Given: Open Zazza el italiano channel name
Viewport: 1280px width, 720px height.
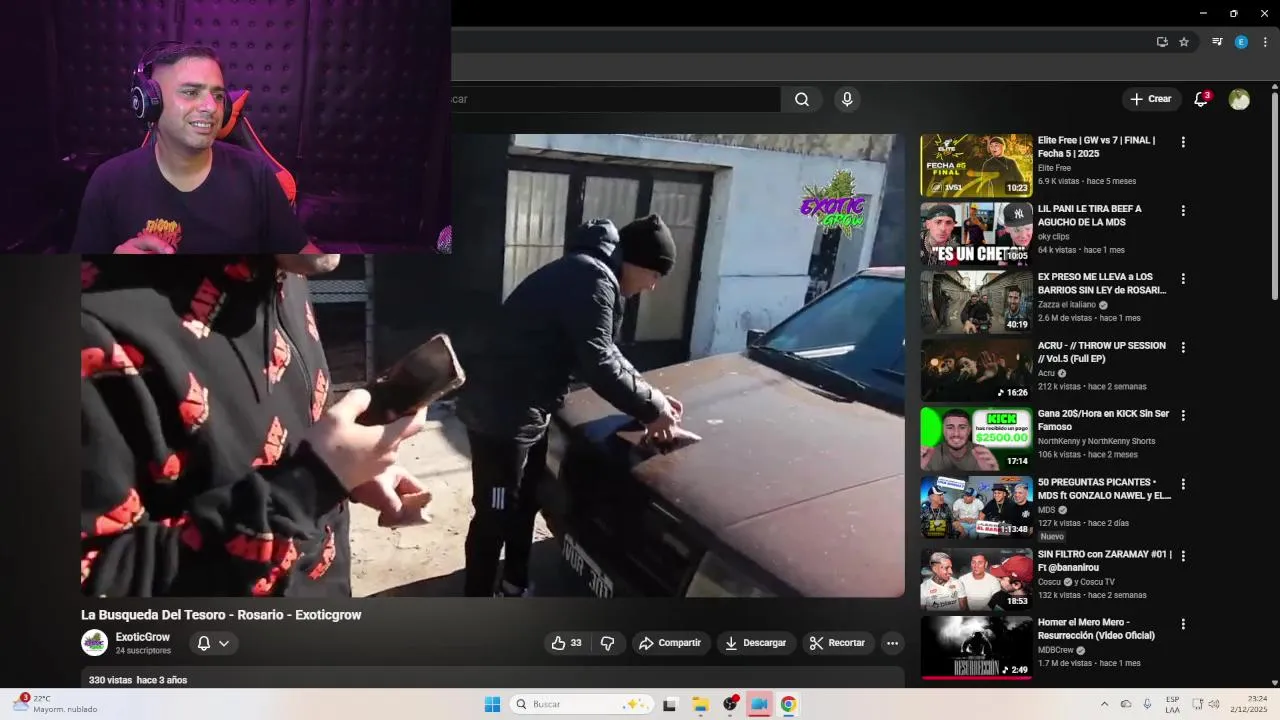Looking at the screenshot, I should [1067, 305].
